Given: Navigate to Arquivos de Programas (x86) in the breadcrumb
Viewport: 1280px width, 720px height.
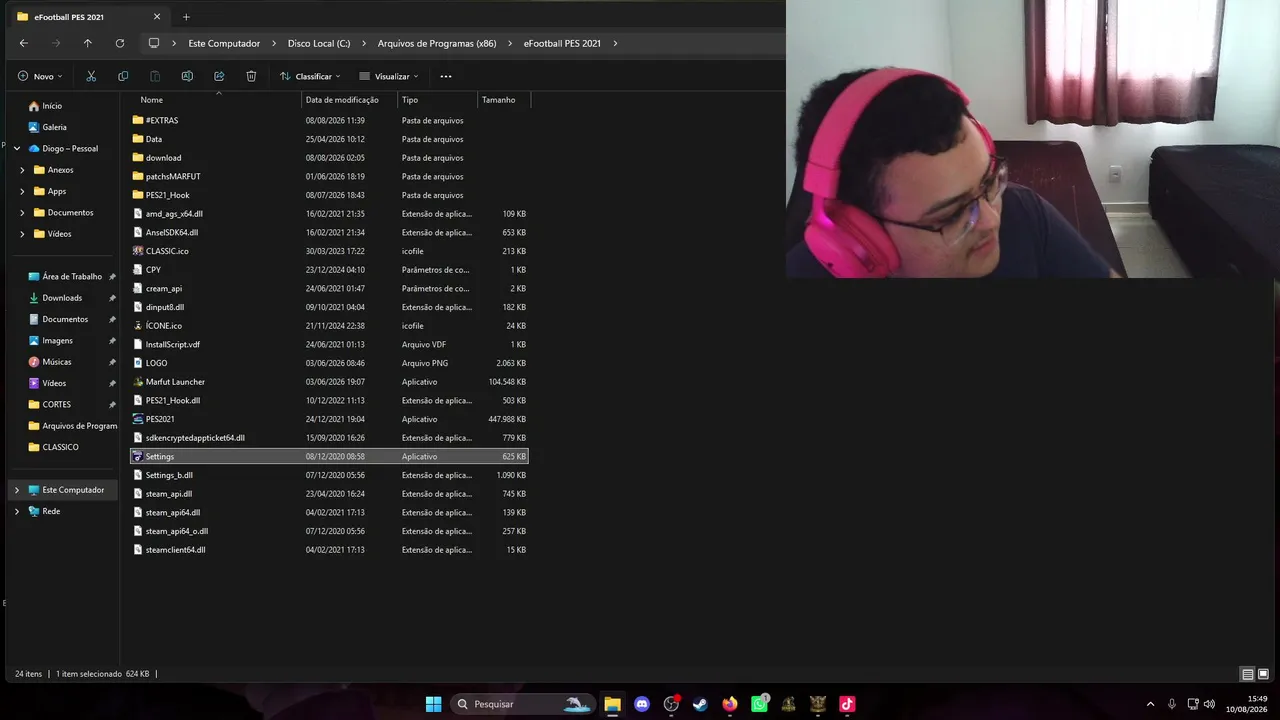Looking at the screenshot, I should [x=437, y=43].
